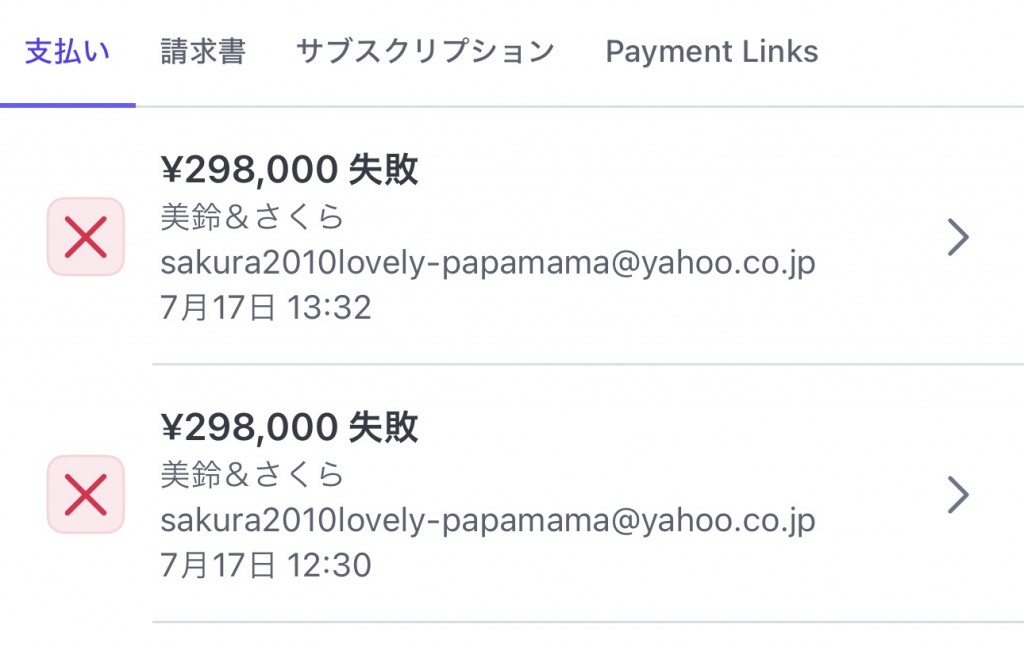Click the yahoo.co.jp email in 12:30 payment

click(x=488, y=521)
